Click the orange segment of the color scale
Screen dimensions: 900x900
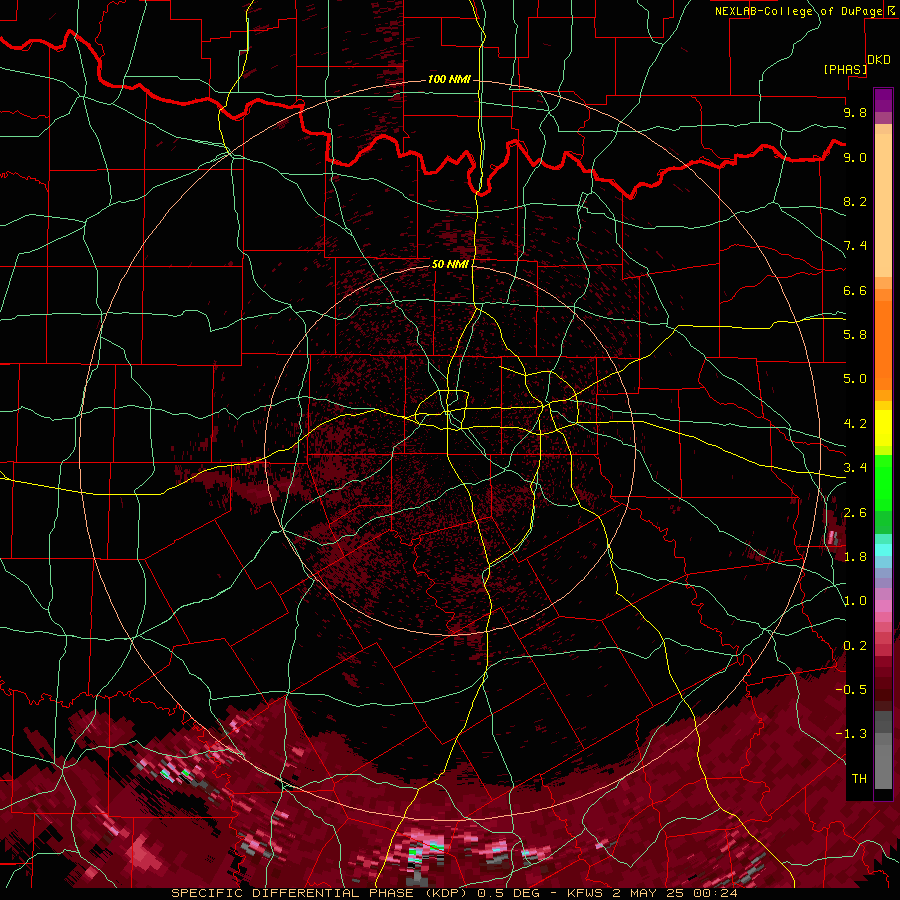pyautogui.click(x=883, y=346)
